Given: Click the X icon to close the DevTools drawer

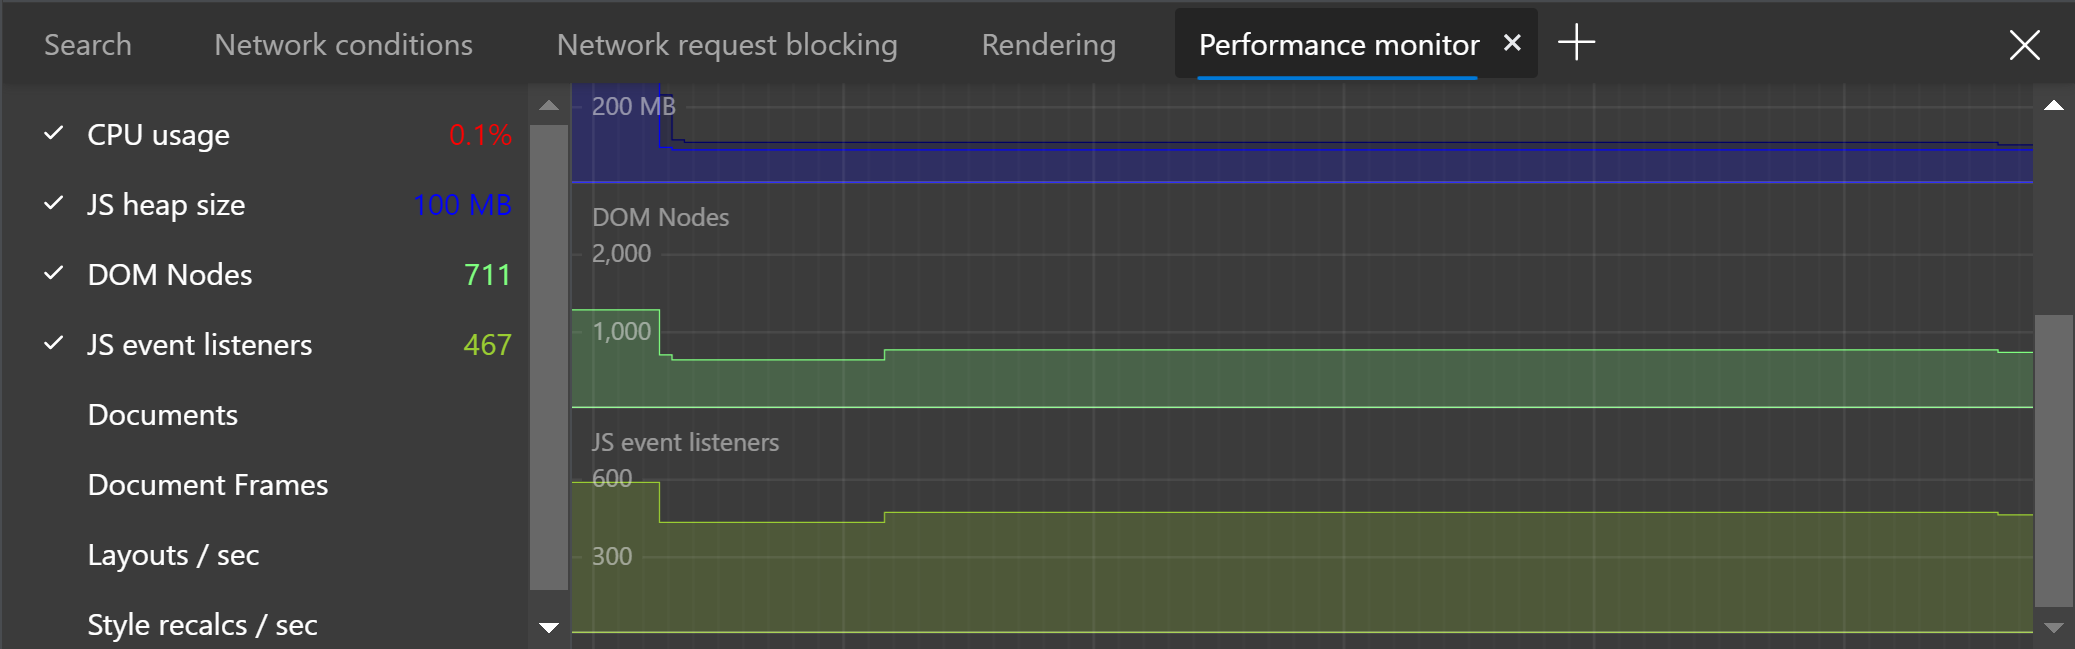Looking at the screenshot, I should coord(2026,44).
